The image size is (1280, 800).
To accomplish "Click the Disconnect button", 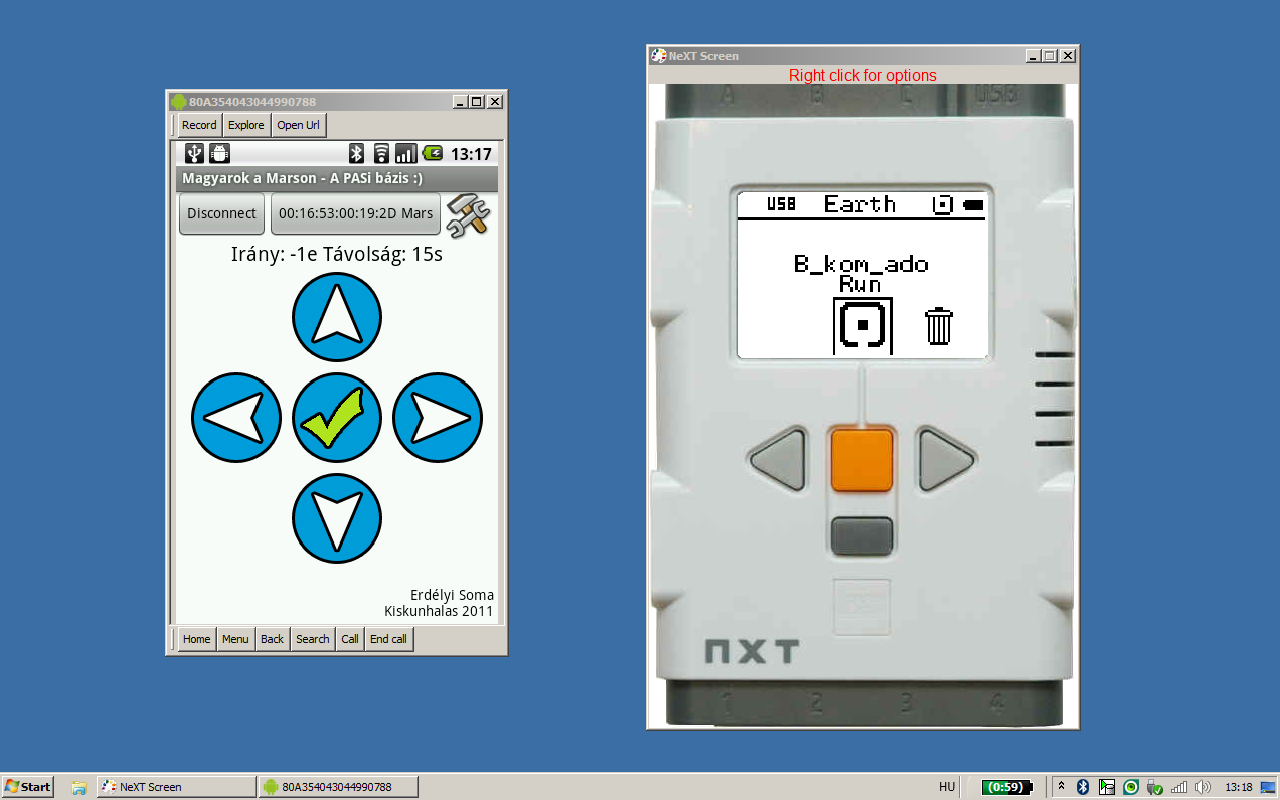I will pos(221,214).
